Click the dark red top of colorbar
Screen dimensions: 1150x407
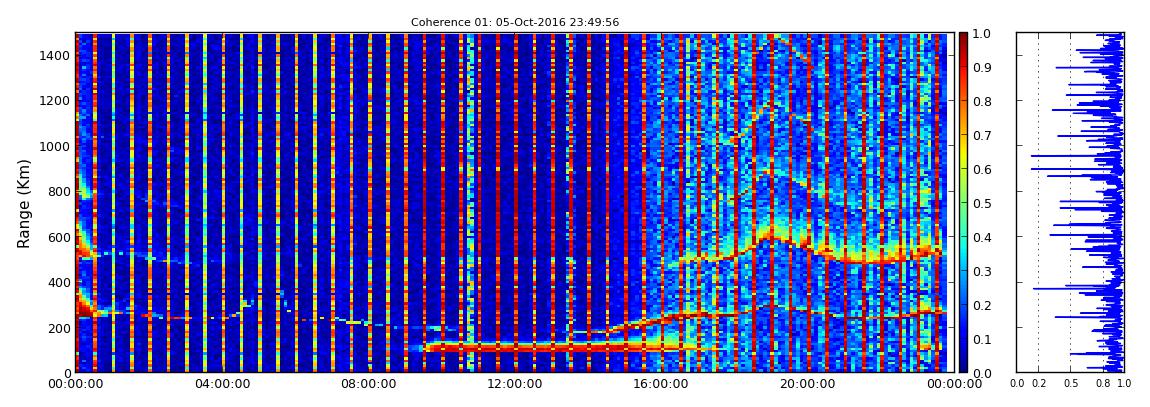pos(963,38)
